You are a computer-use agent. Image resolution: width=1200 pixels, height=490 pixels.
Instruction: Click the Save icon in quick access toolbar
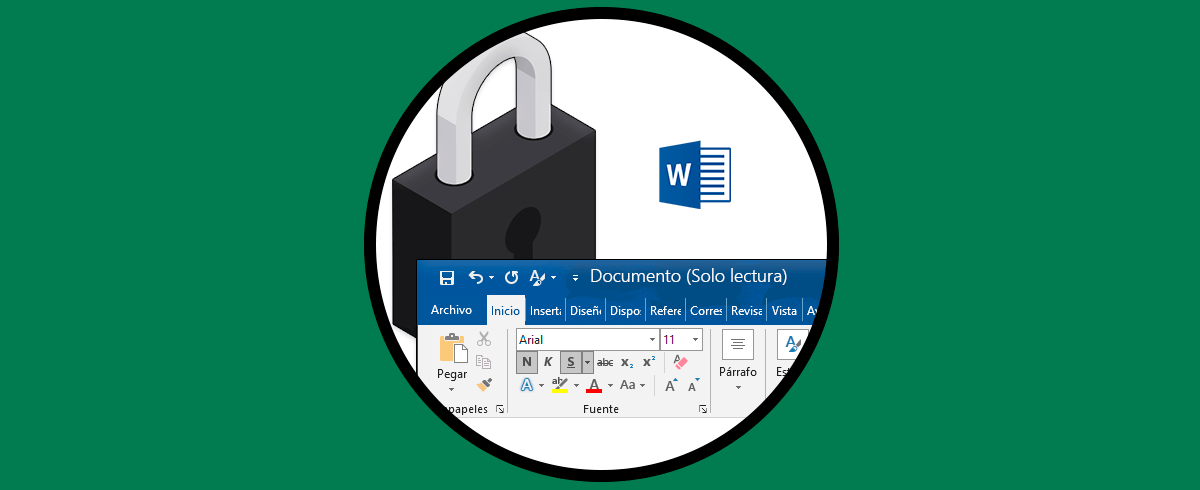point(448,277)
